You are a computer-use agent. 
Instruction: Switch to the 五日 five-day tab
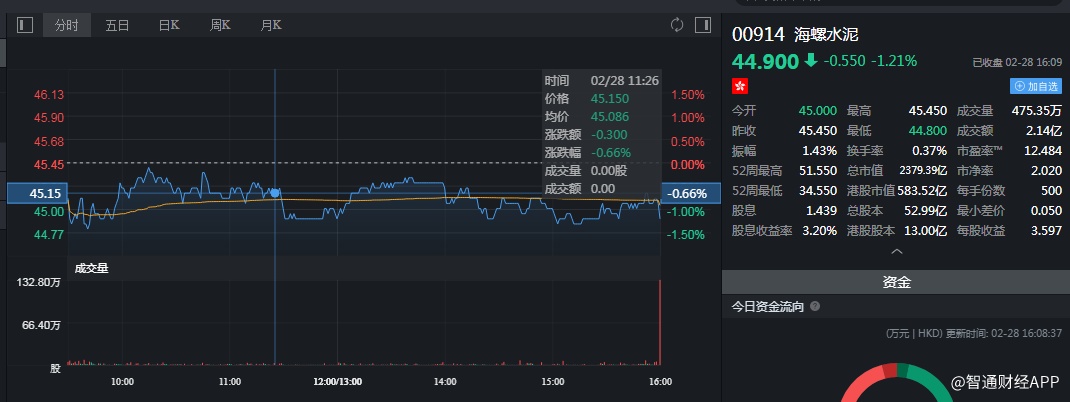118,25
